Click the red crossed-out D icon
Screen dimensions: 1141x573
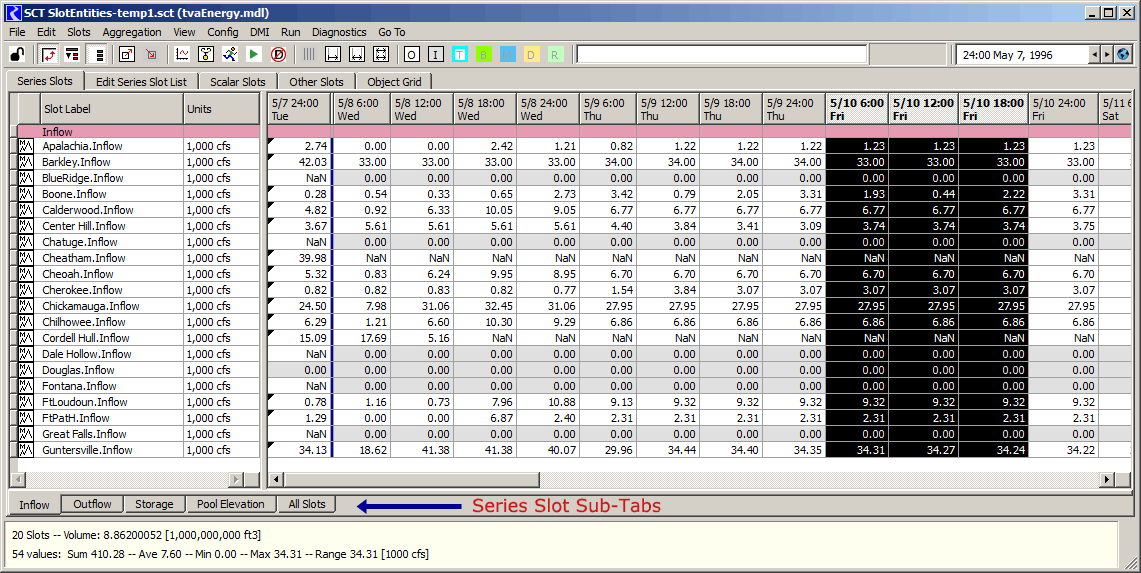[x=278, y=55]
